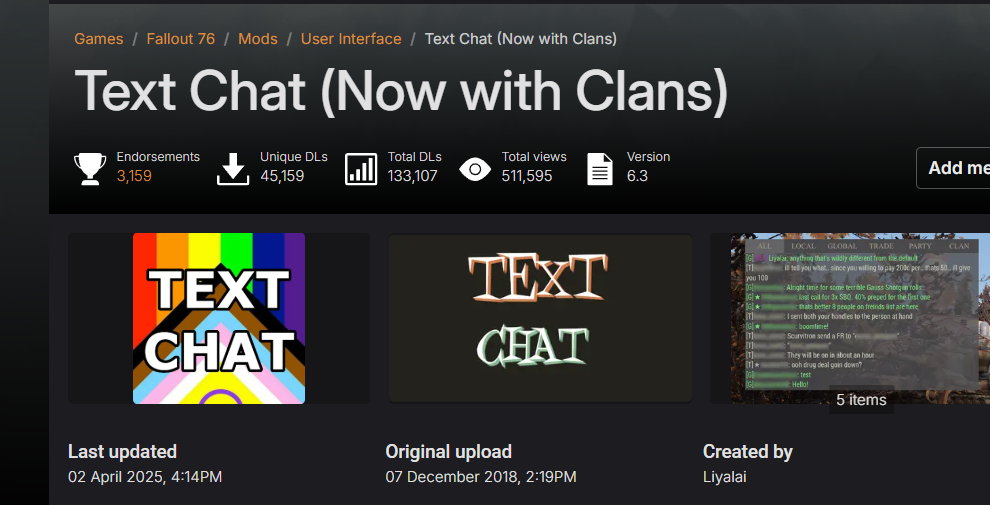Open the in-game chat screenshot thumbnail
Viewport: 990px width, 505px height.
850,318
